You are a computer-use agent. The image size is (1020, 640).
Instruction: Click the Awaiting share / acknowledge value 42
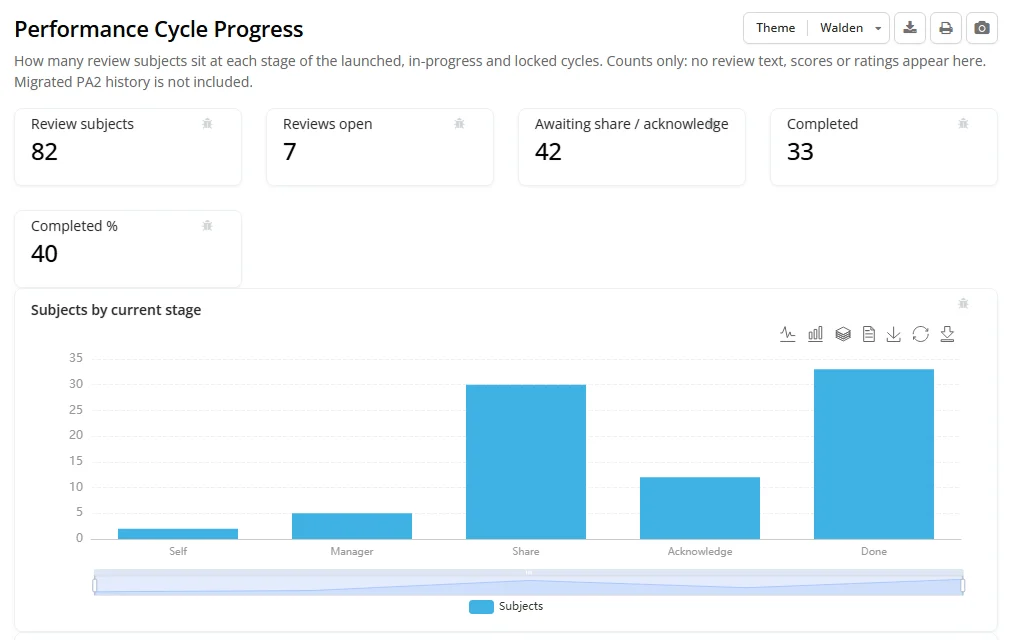click(548, 152)
